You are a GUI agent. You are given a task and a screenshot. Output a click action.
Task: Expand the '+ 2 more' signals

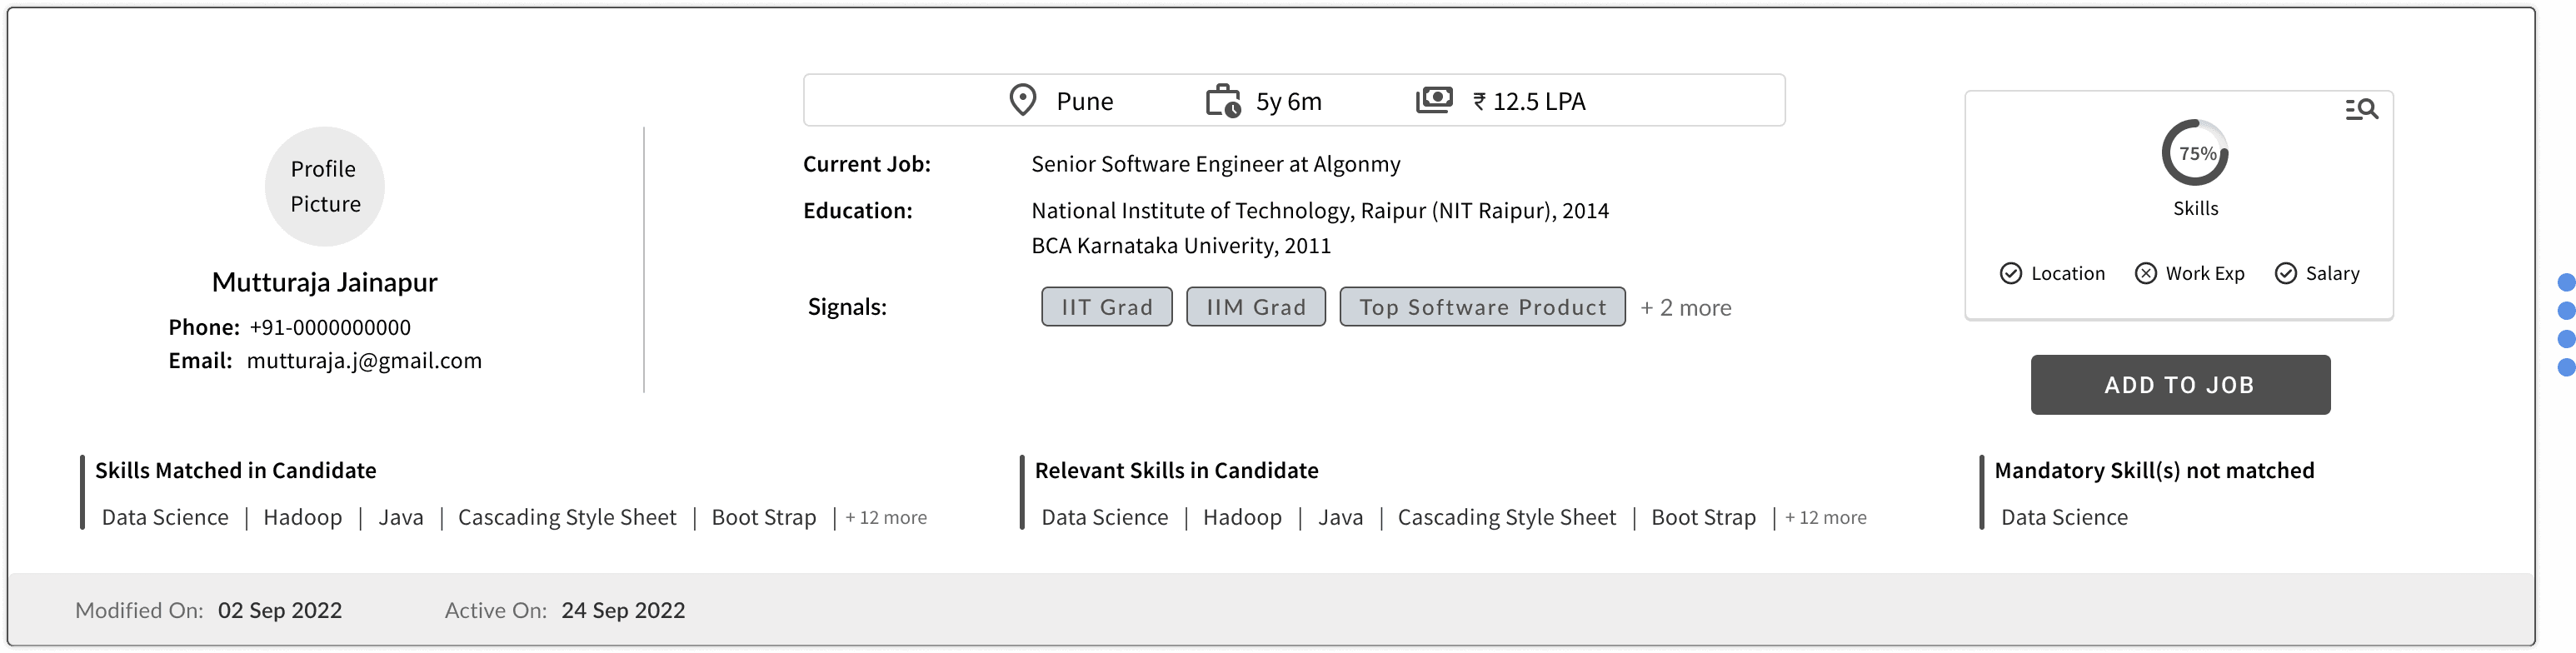pyautogui.click(x=1685, y=308)
